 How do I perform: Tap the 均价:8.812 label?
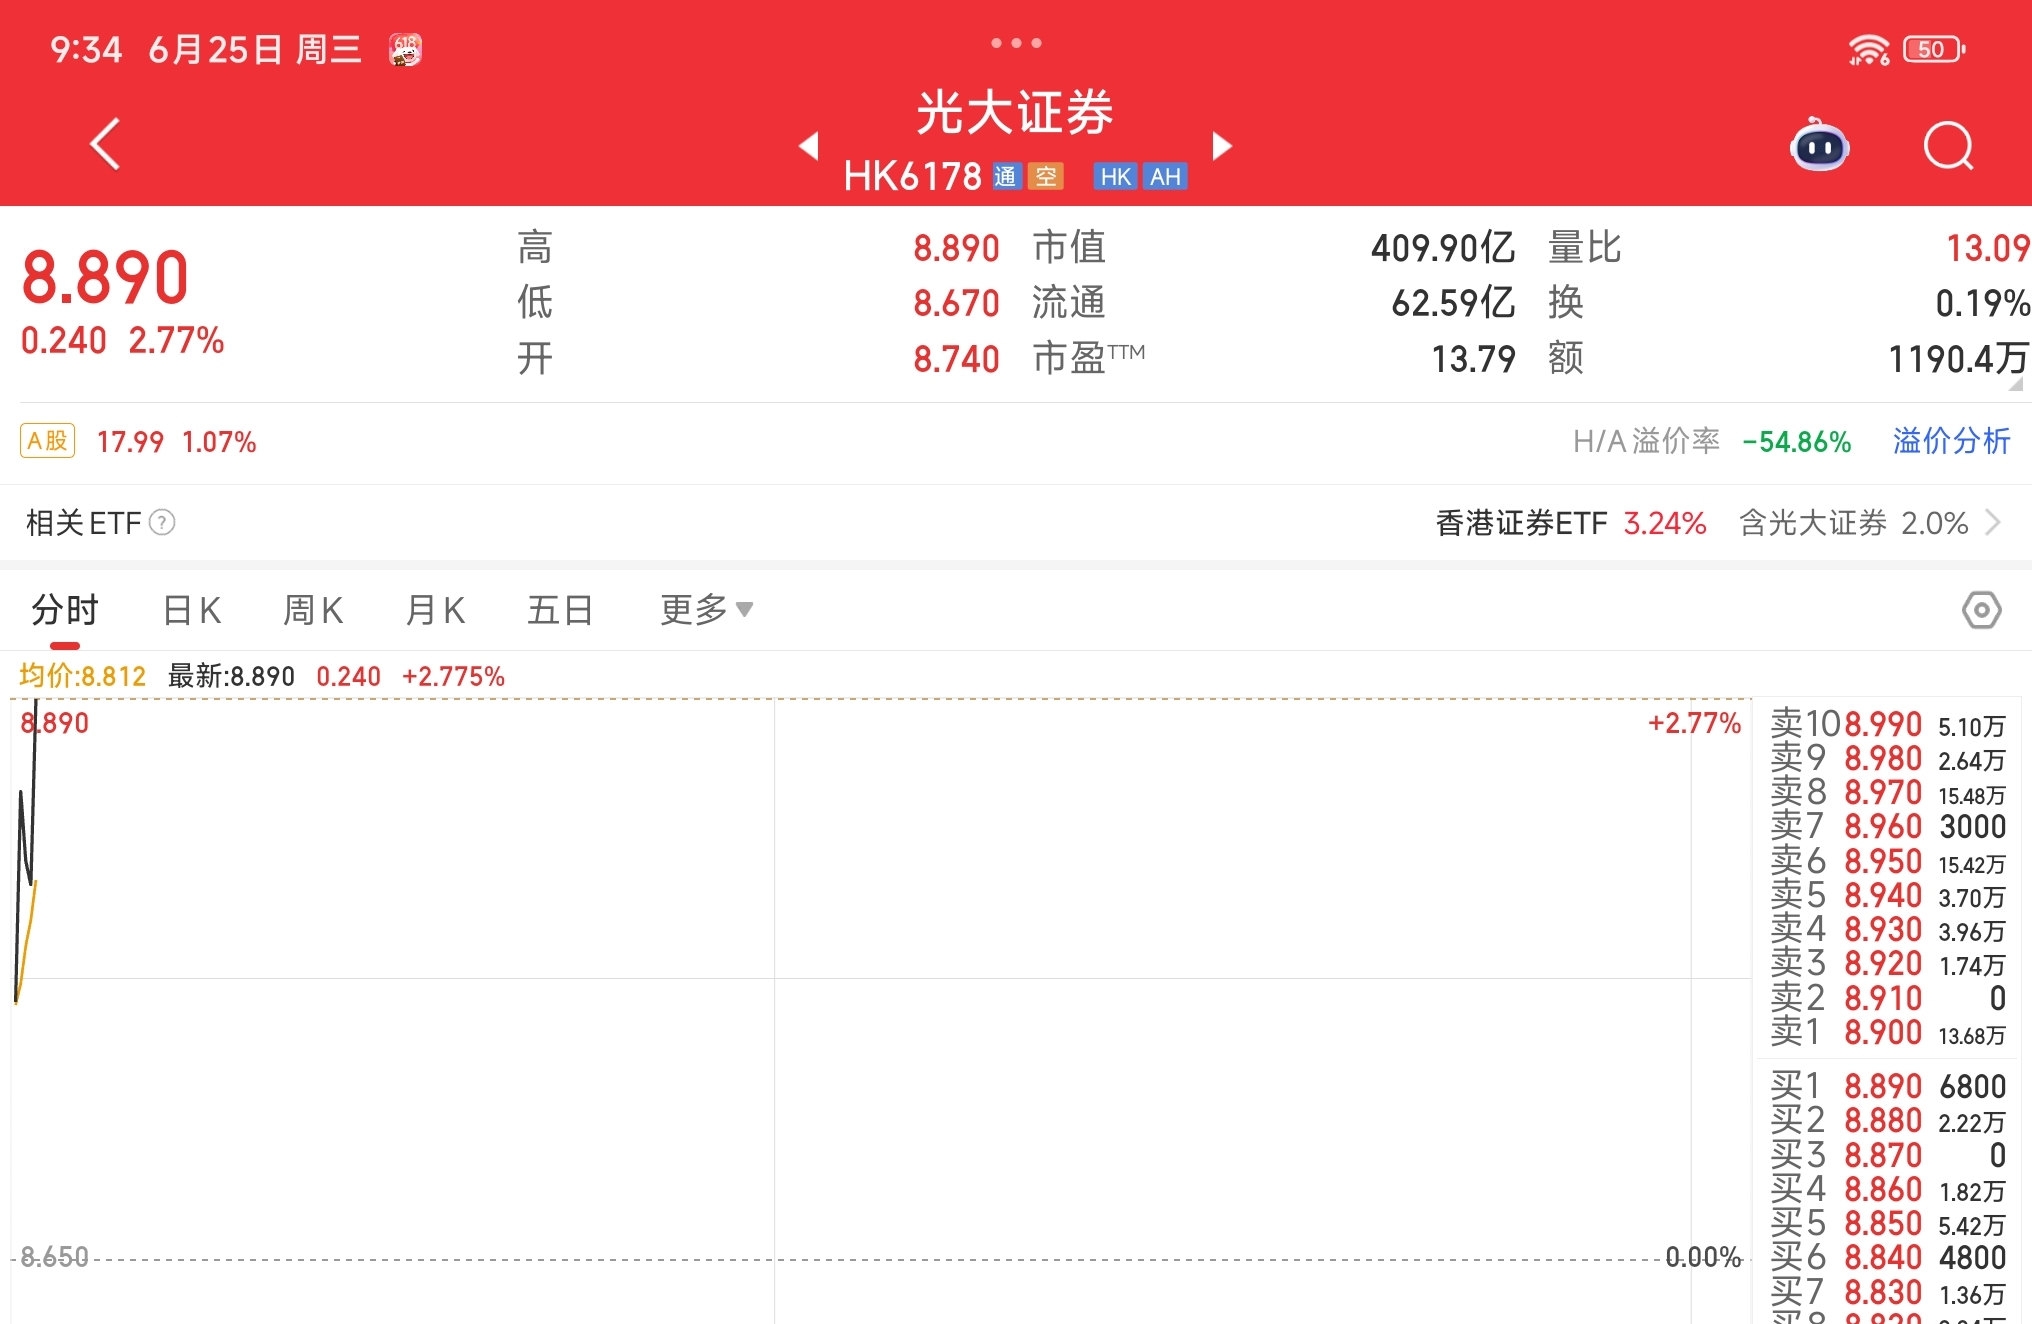83,676
